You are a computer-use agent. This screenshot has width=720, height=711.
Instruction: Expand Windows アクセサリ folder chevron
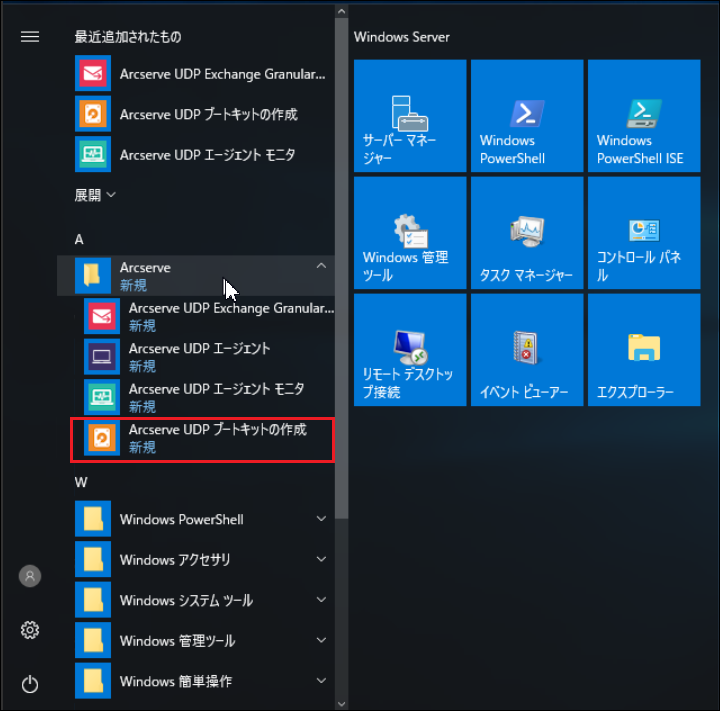pyautogui.click(x=321, y=559)
